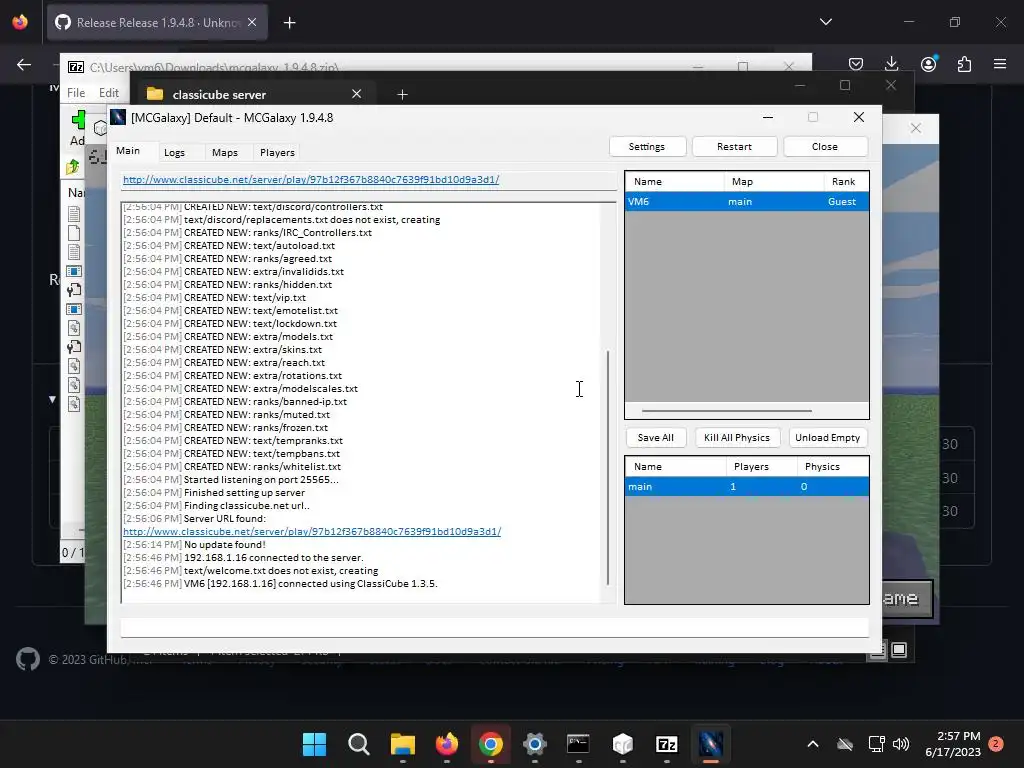Image resolution: width=1024 pixels, height=768 pixels.
Task: Select the Main tab
Action: coord(128,151)
